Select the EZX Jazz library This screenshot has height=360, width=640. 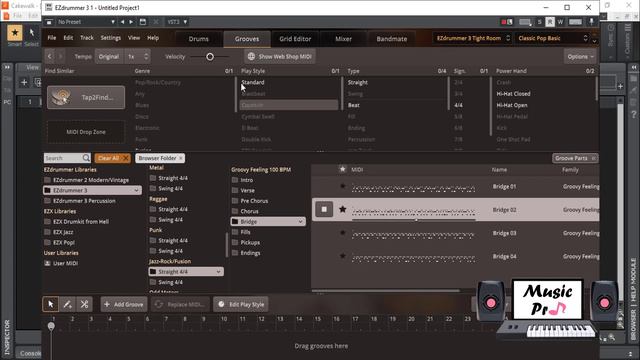pos(63,232)
